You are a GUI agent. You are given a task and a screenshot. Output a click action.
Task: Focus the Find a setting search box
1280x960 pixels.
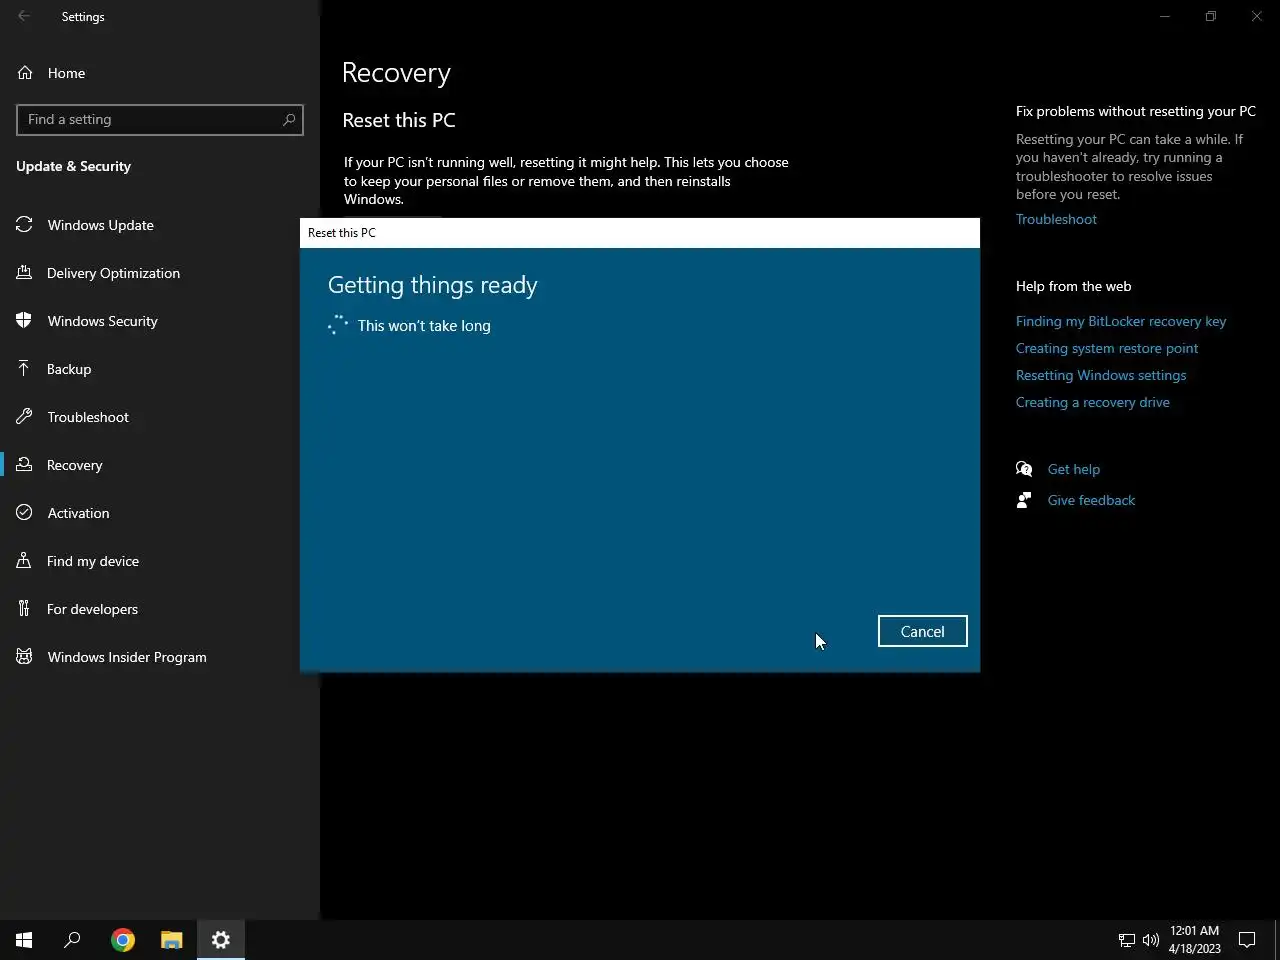160,119
